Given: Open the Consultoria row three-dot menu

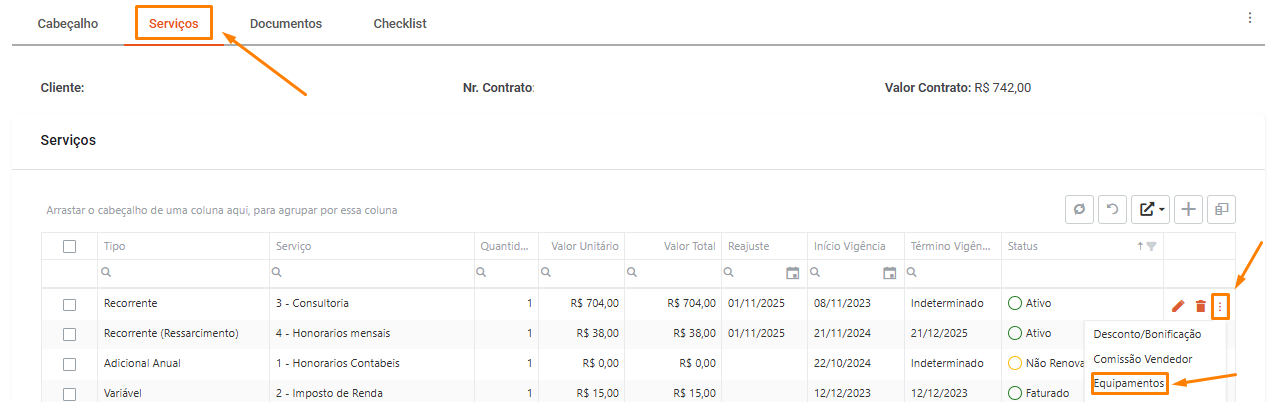Looking at the screenshot, I should click(x=1219, y=305).
